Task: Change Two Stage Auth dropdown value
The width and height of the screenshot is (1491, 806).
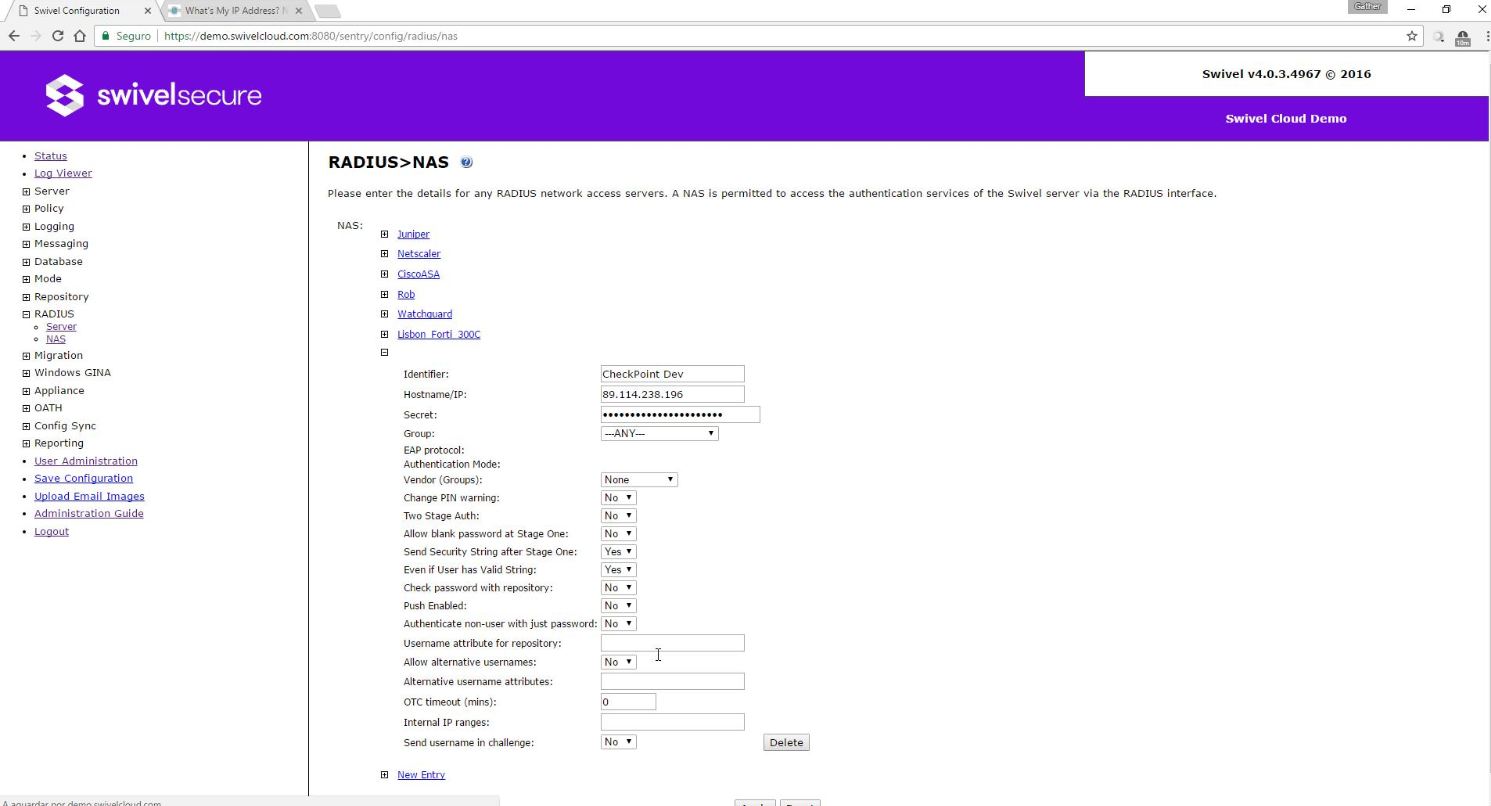Action: click(x=618, y=516)
